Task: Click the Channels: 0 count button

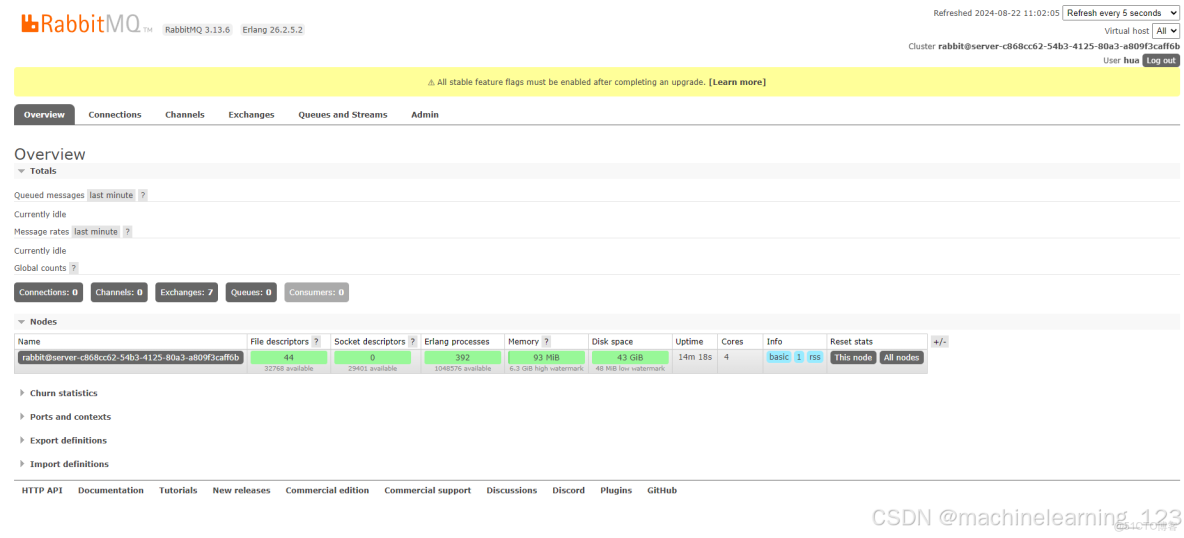Action: (119, 292)
